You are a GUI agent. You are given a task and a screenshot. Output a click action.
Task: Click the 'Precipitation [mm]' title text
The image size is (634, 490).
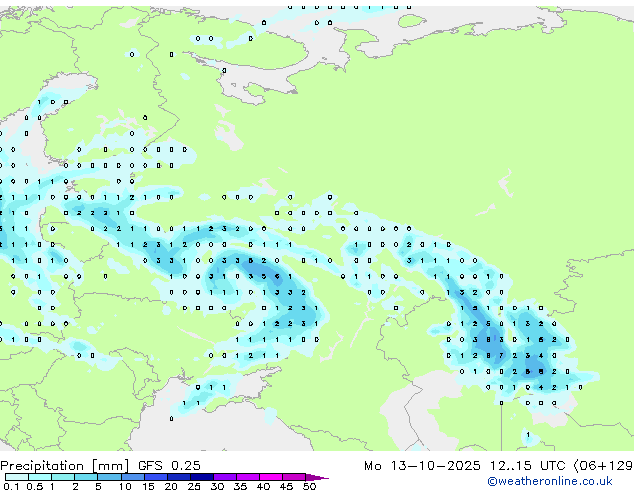65,466
